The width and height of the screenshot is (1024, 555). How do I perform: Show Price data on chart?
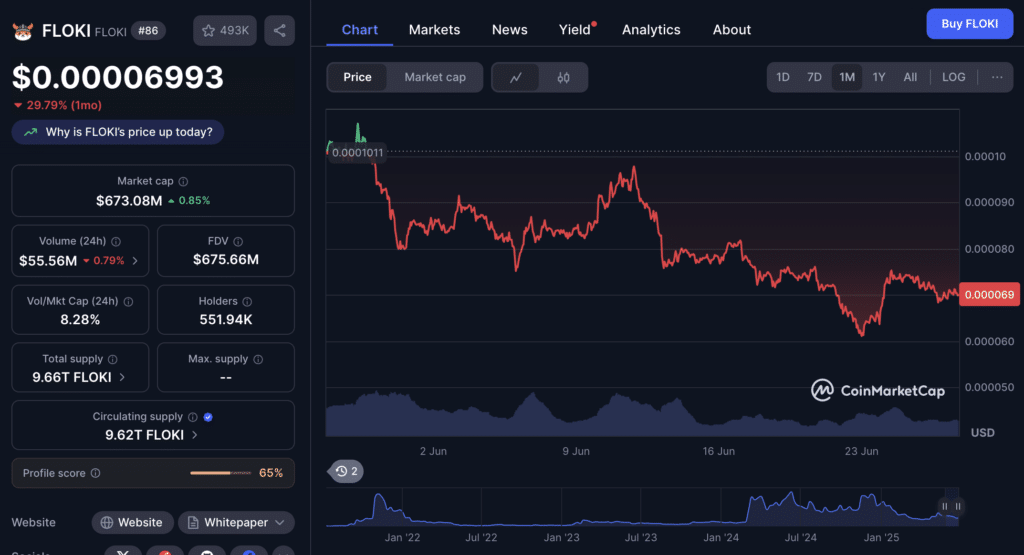357,77
